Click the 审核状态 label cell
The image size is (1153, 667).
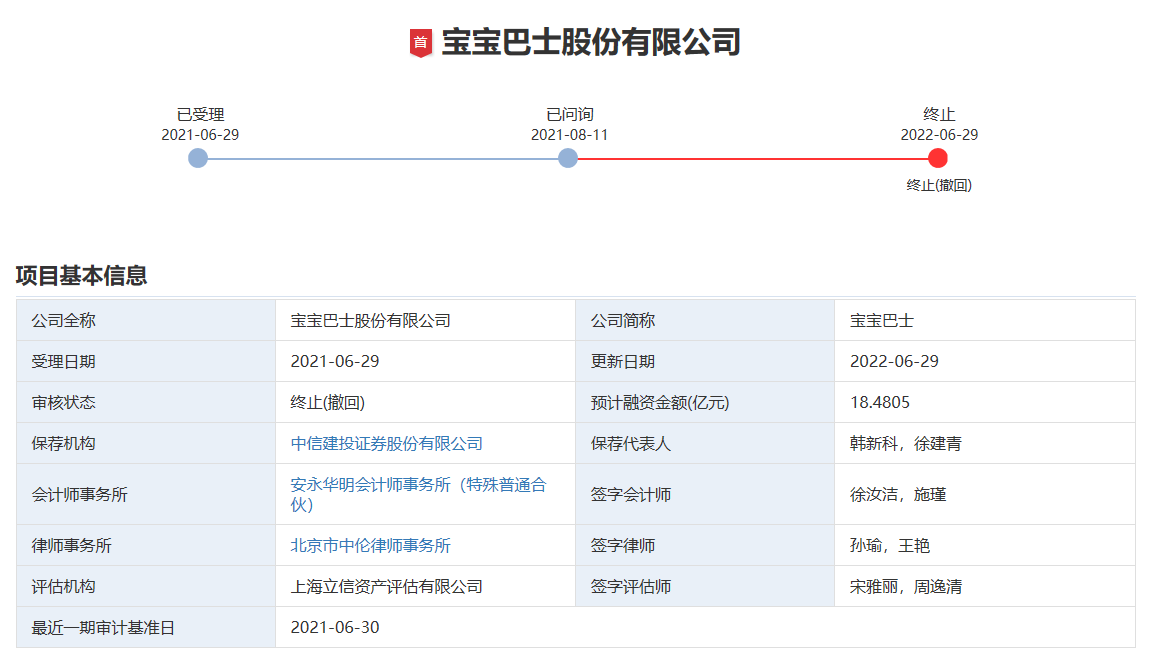pyautogui.click(x=146, y=403)
